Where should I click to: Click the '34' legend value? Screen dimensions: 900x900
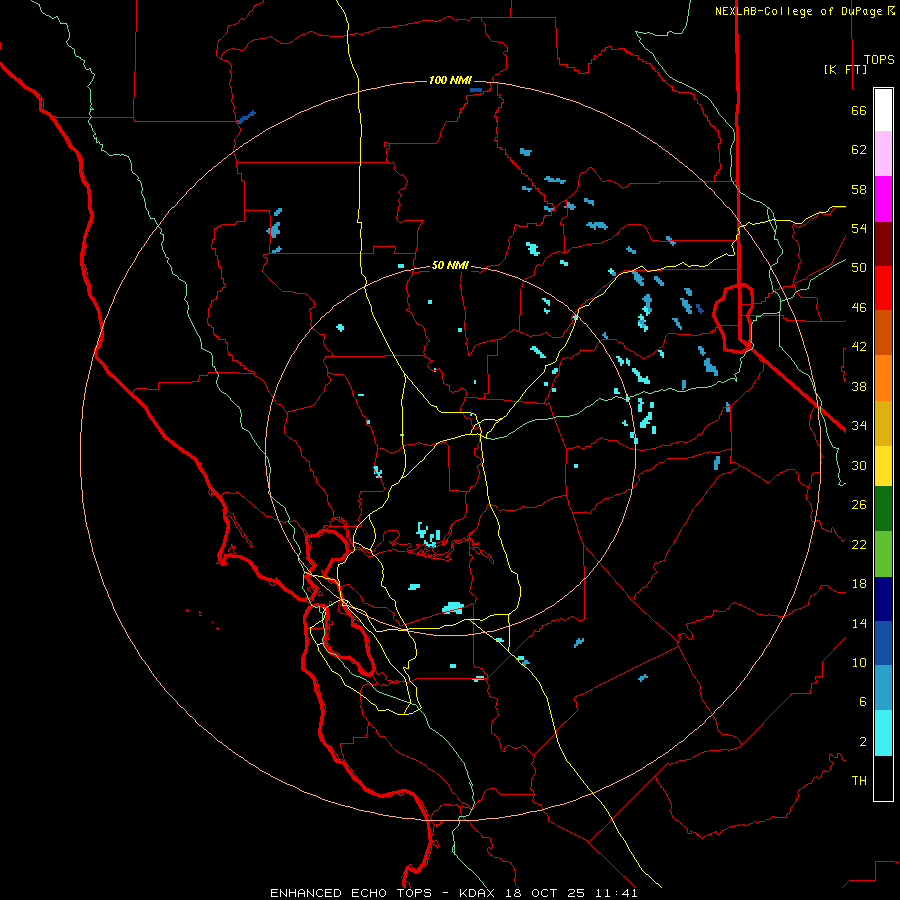coord(859,426)
